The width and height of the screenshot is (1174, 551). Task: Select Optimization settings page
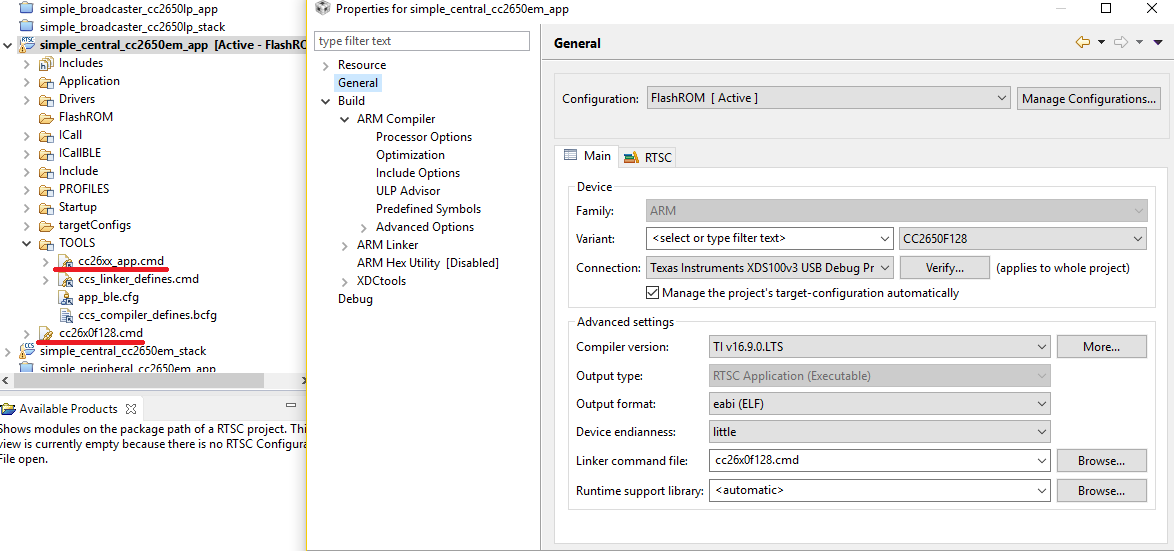point(410,155)
